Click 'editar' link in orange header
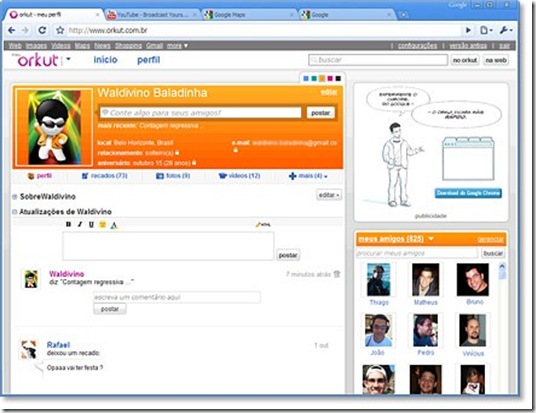Screen dimensions: 536x413 pyautogui.click(x=329, y=92)
